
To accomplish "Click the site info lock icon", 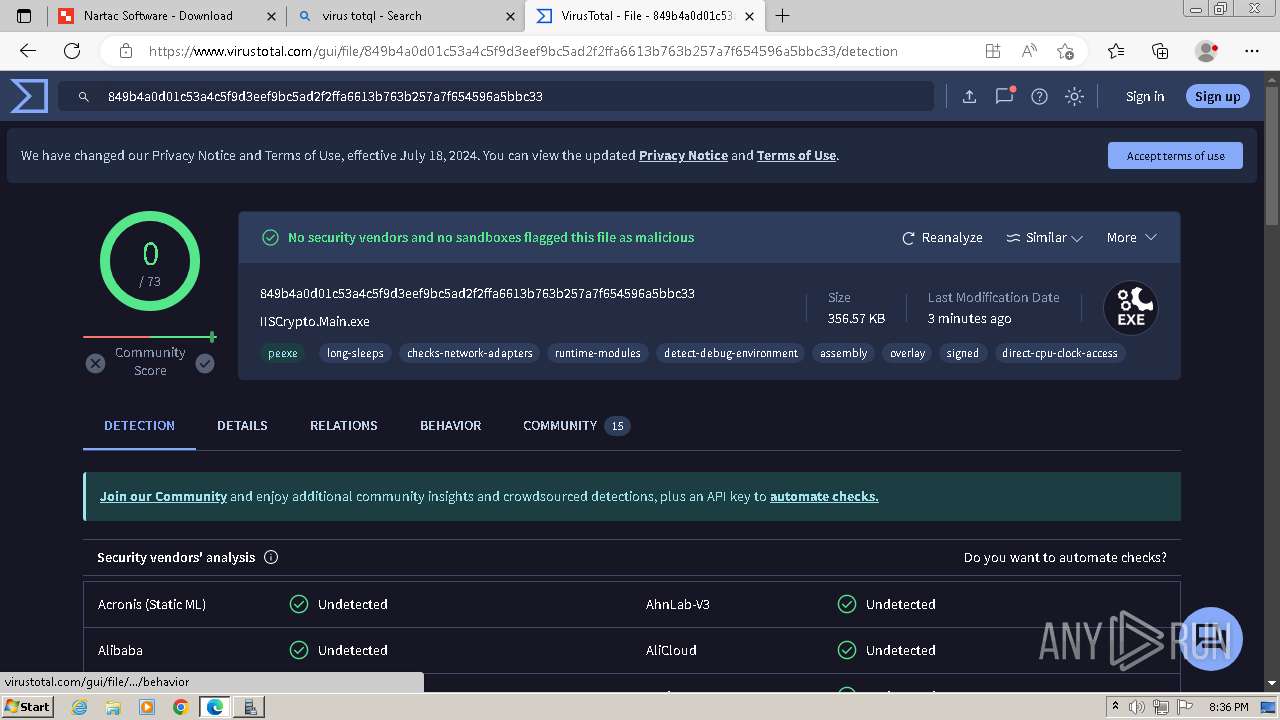I will click(126, 51).
